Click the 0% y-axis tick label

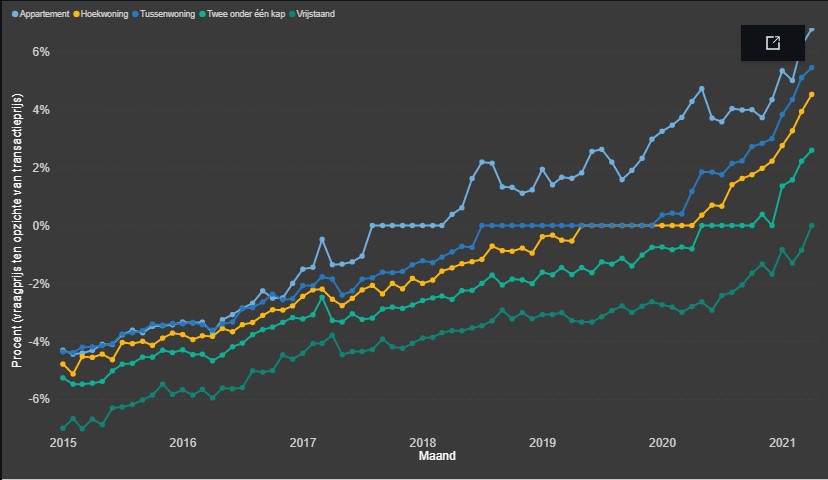point(41,226)
